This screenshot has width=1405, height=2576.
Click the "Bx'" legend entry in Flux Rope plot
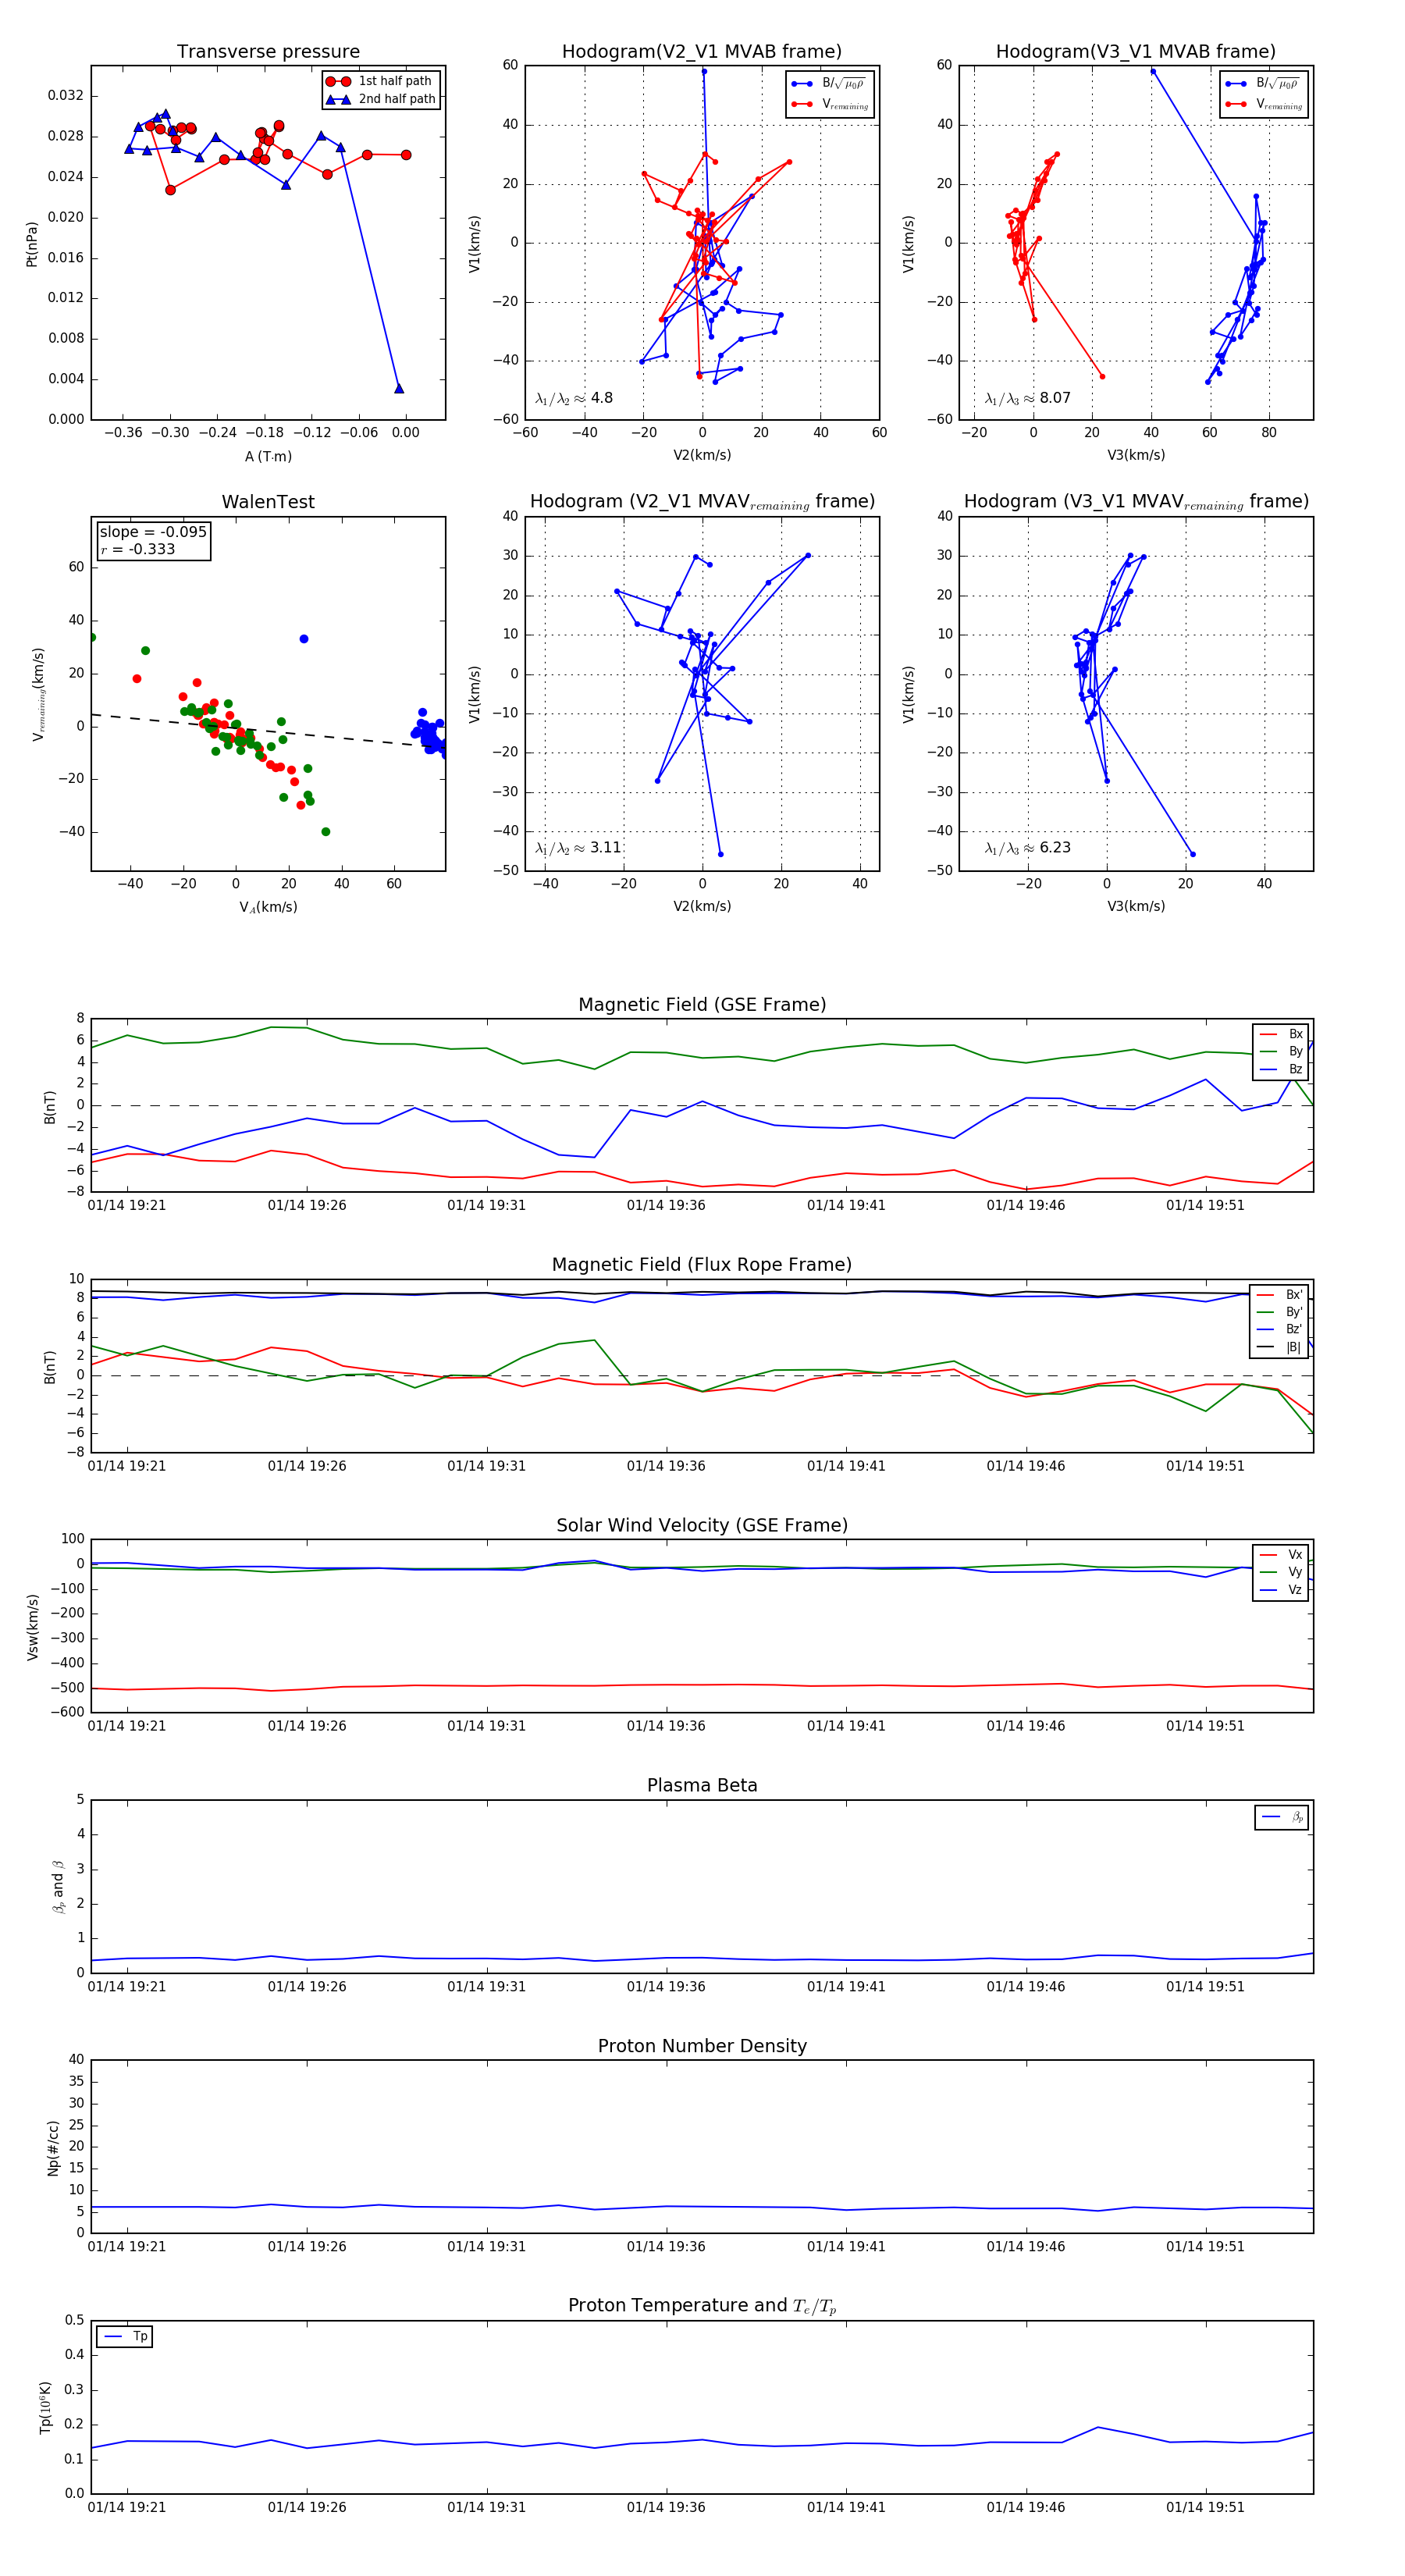(1279, 1295)
